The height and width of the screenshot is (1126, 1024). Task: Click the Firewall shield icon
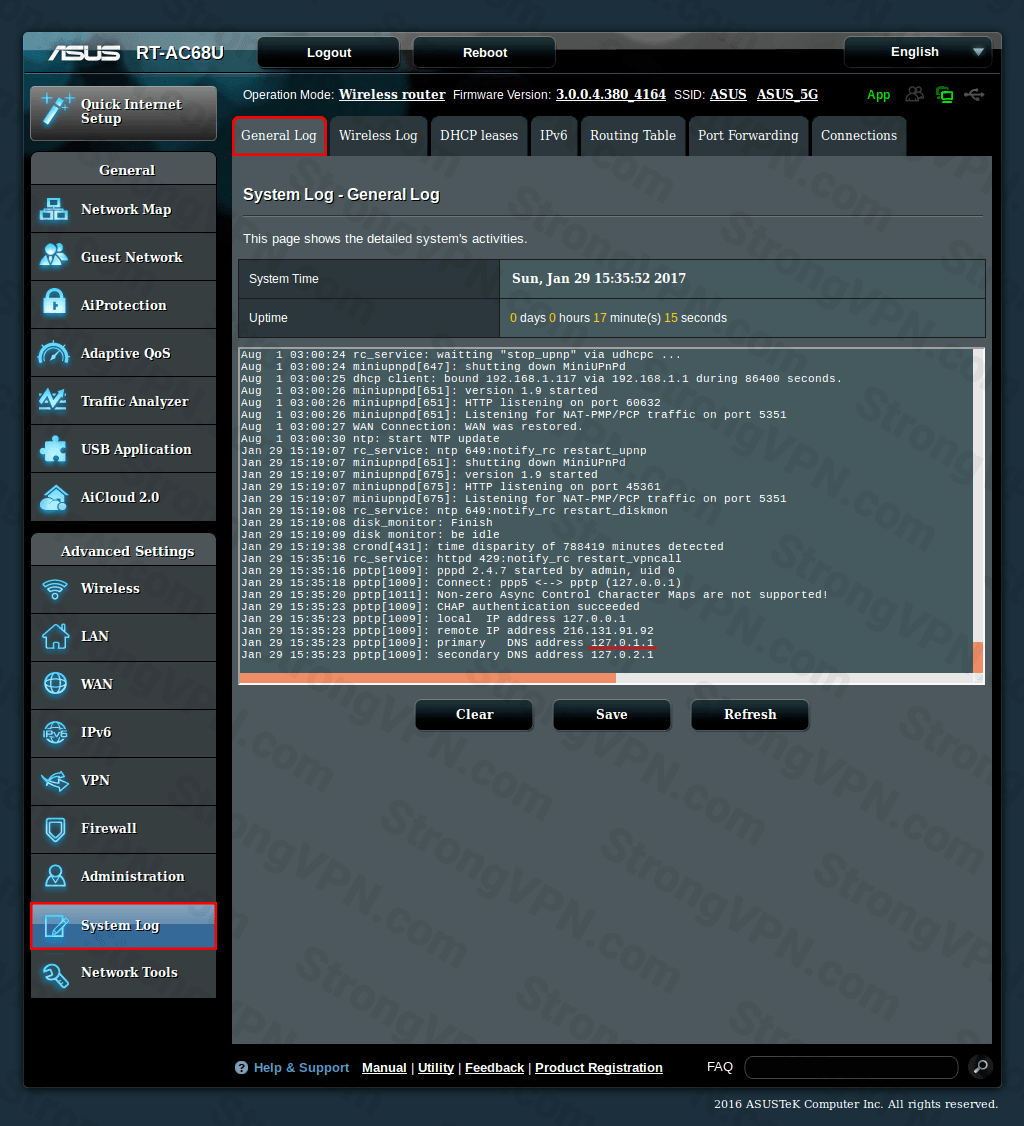pos(55,829)
